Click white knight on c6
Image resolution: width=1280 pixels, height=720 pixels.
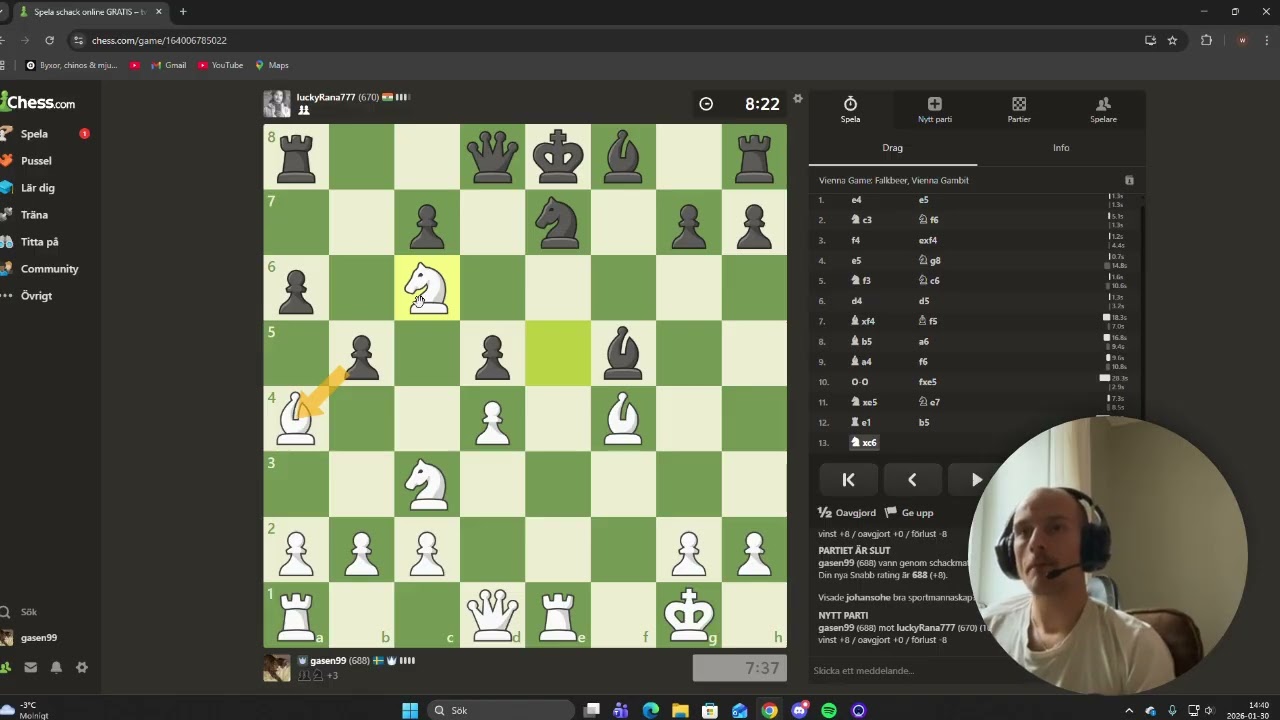tap(427, 287)
